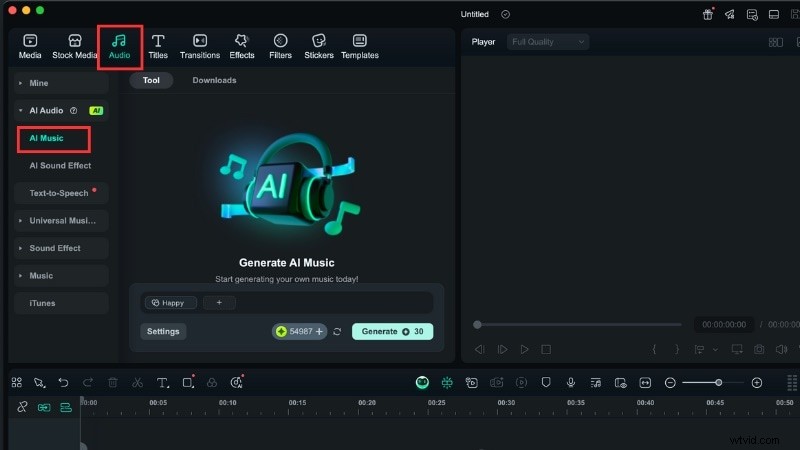The image size is (800, 450).
Task: Open the Titles tab
Action: click(x=158, y=46)
